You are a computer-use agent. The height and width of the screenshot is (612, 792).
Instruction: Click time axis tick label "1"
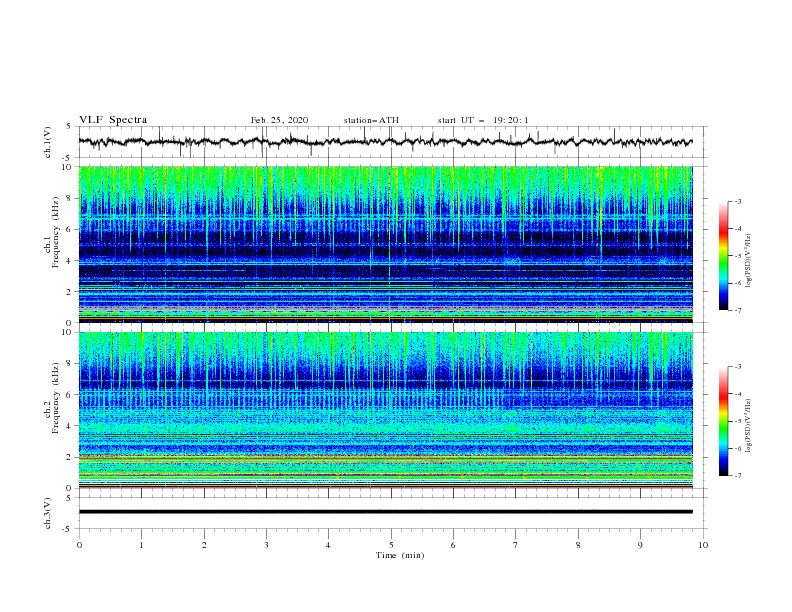[141, 545]
